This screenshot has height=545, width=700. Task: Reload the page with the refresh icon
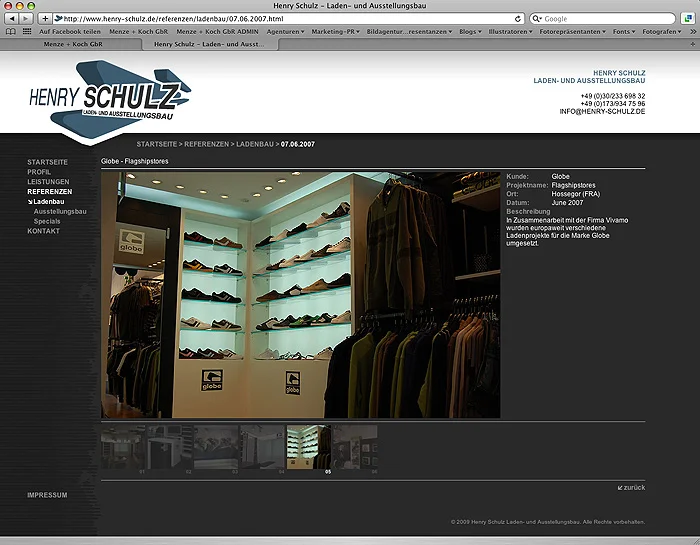pos(518,18)
